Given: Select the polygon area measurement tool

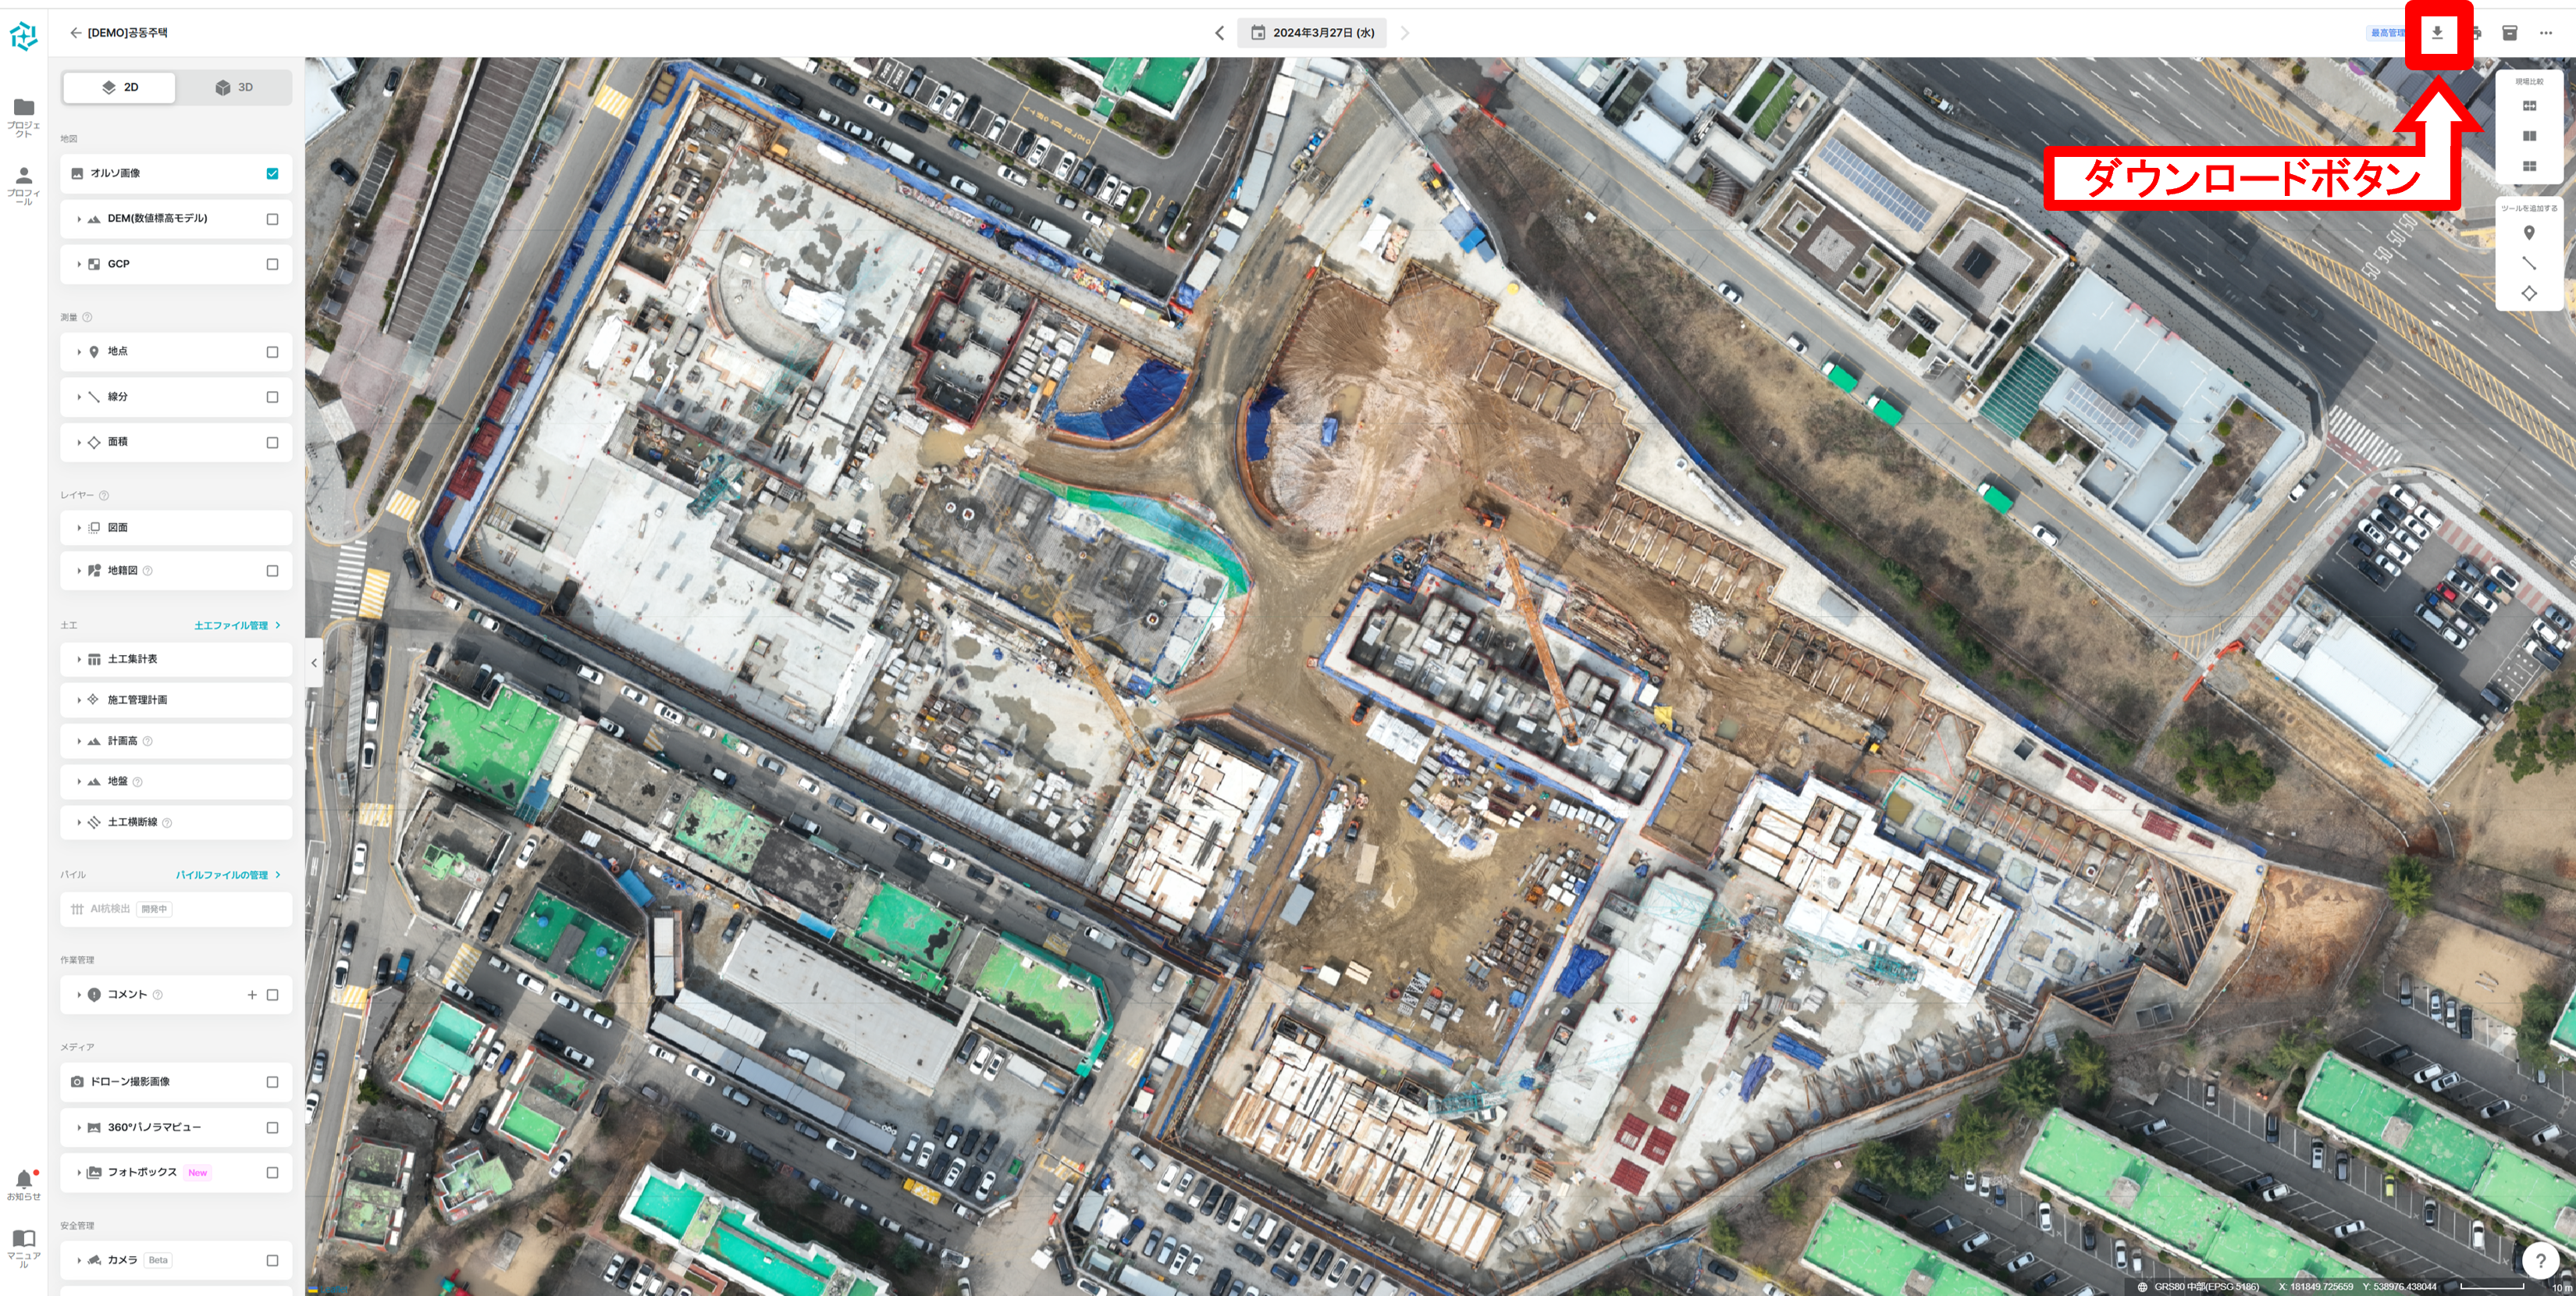Looking at the screenshot, I should pyautogui.click(x=2529, y=293).
